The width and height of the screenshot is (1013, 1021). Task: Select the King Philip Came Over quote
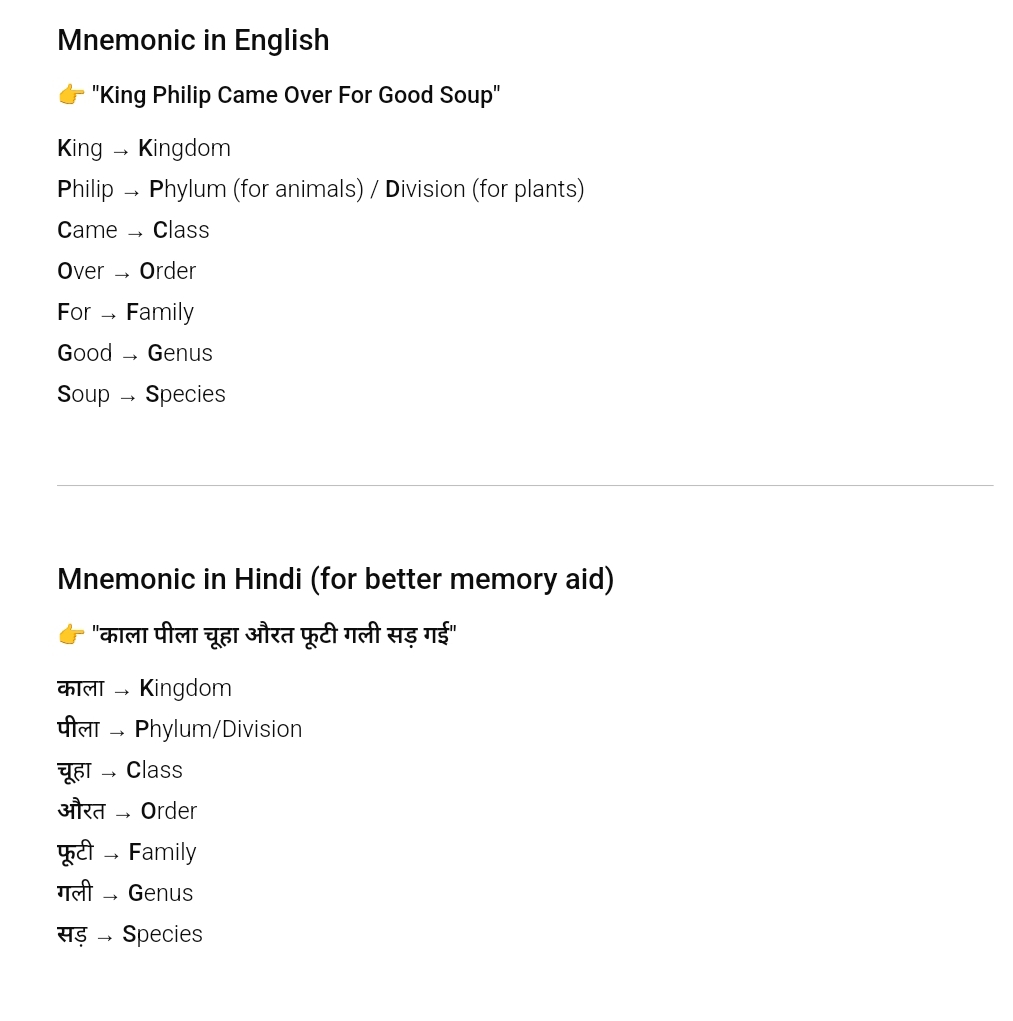[x=296, y=95]
